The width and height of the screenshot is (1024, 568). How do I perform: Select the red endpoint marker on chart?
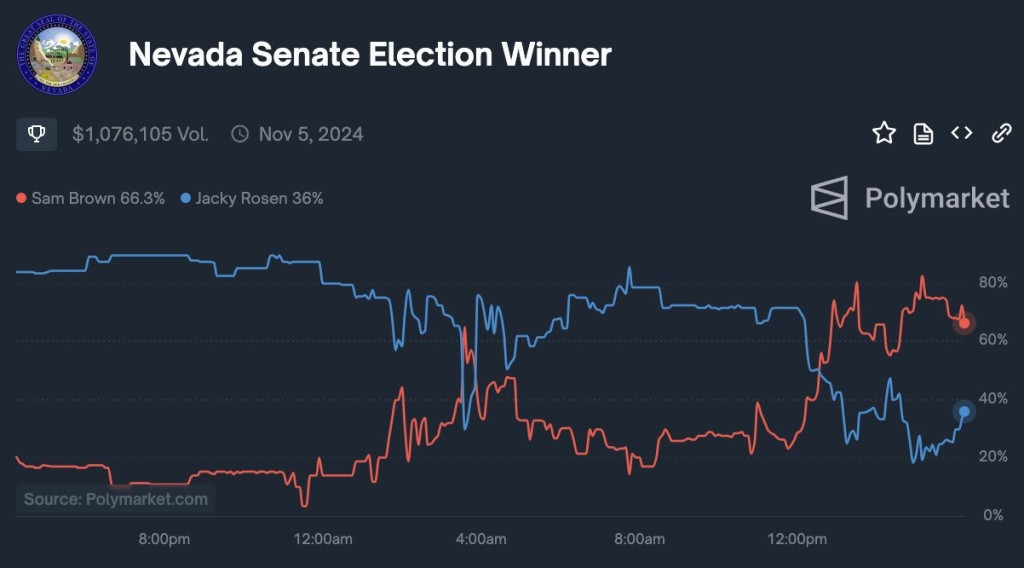[964, 323]
